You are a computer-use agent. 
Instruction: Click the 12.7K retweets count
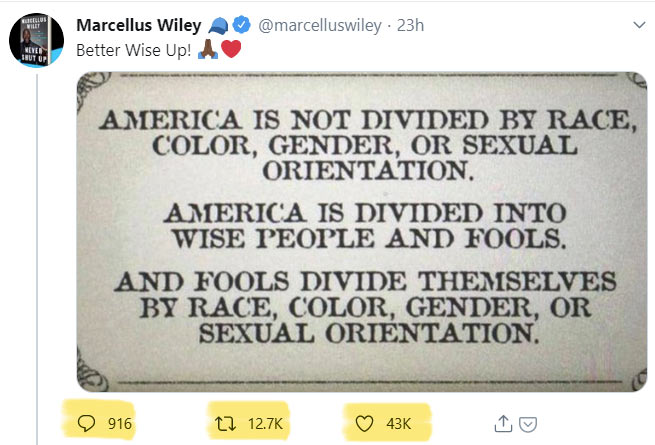pos(265,425)
